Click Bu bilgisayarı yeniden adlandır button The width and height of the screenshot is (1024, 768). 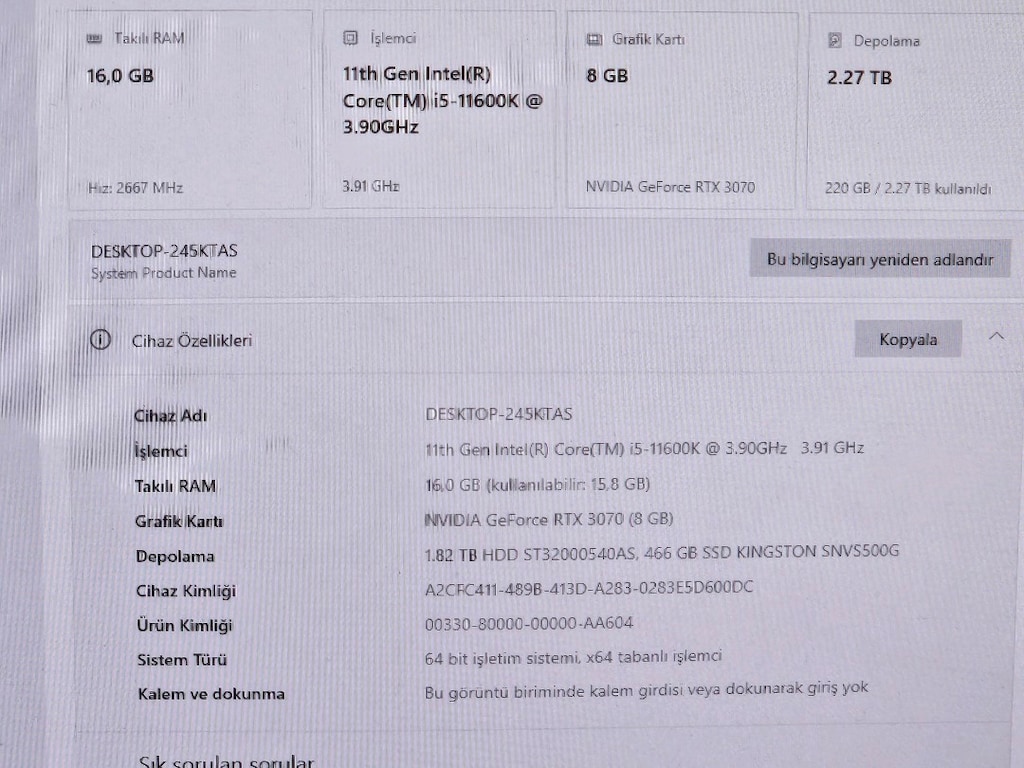(880, 259)
